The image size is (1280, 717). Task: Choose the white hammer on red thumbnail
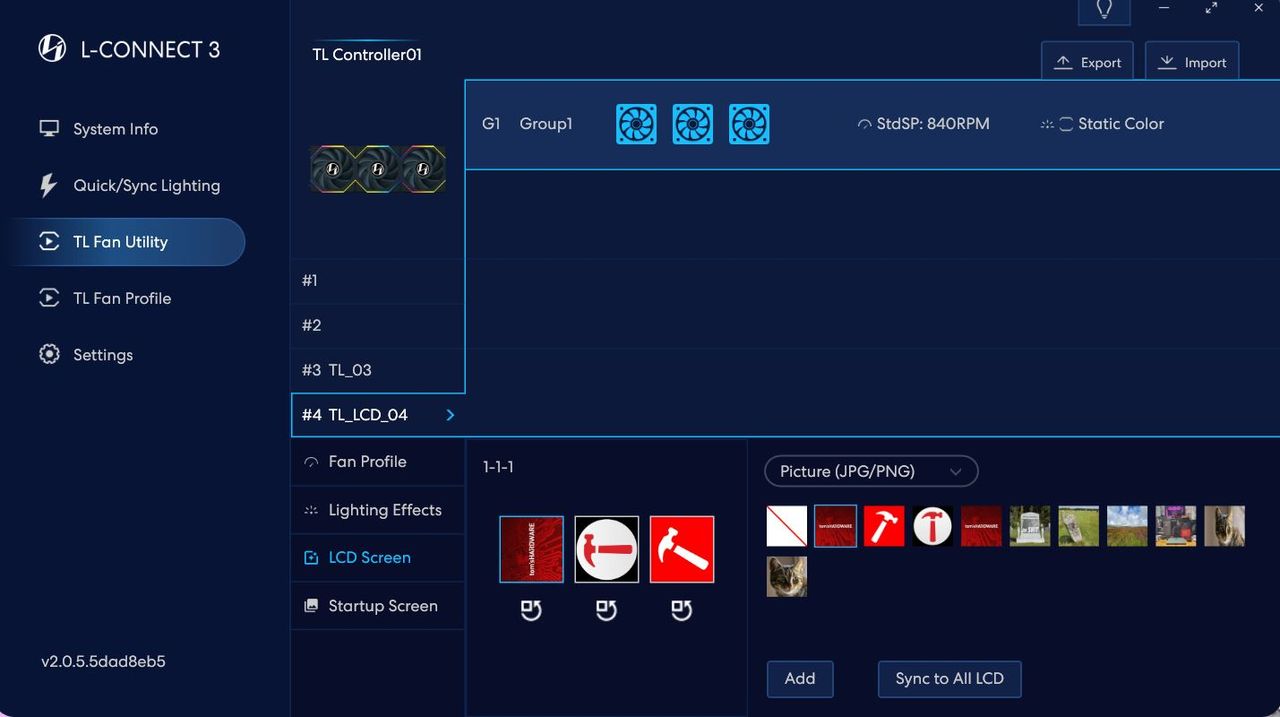884,526
